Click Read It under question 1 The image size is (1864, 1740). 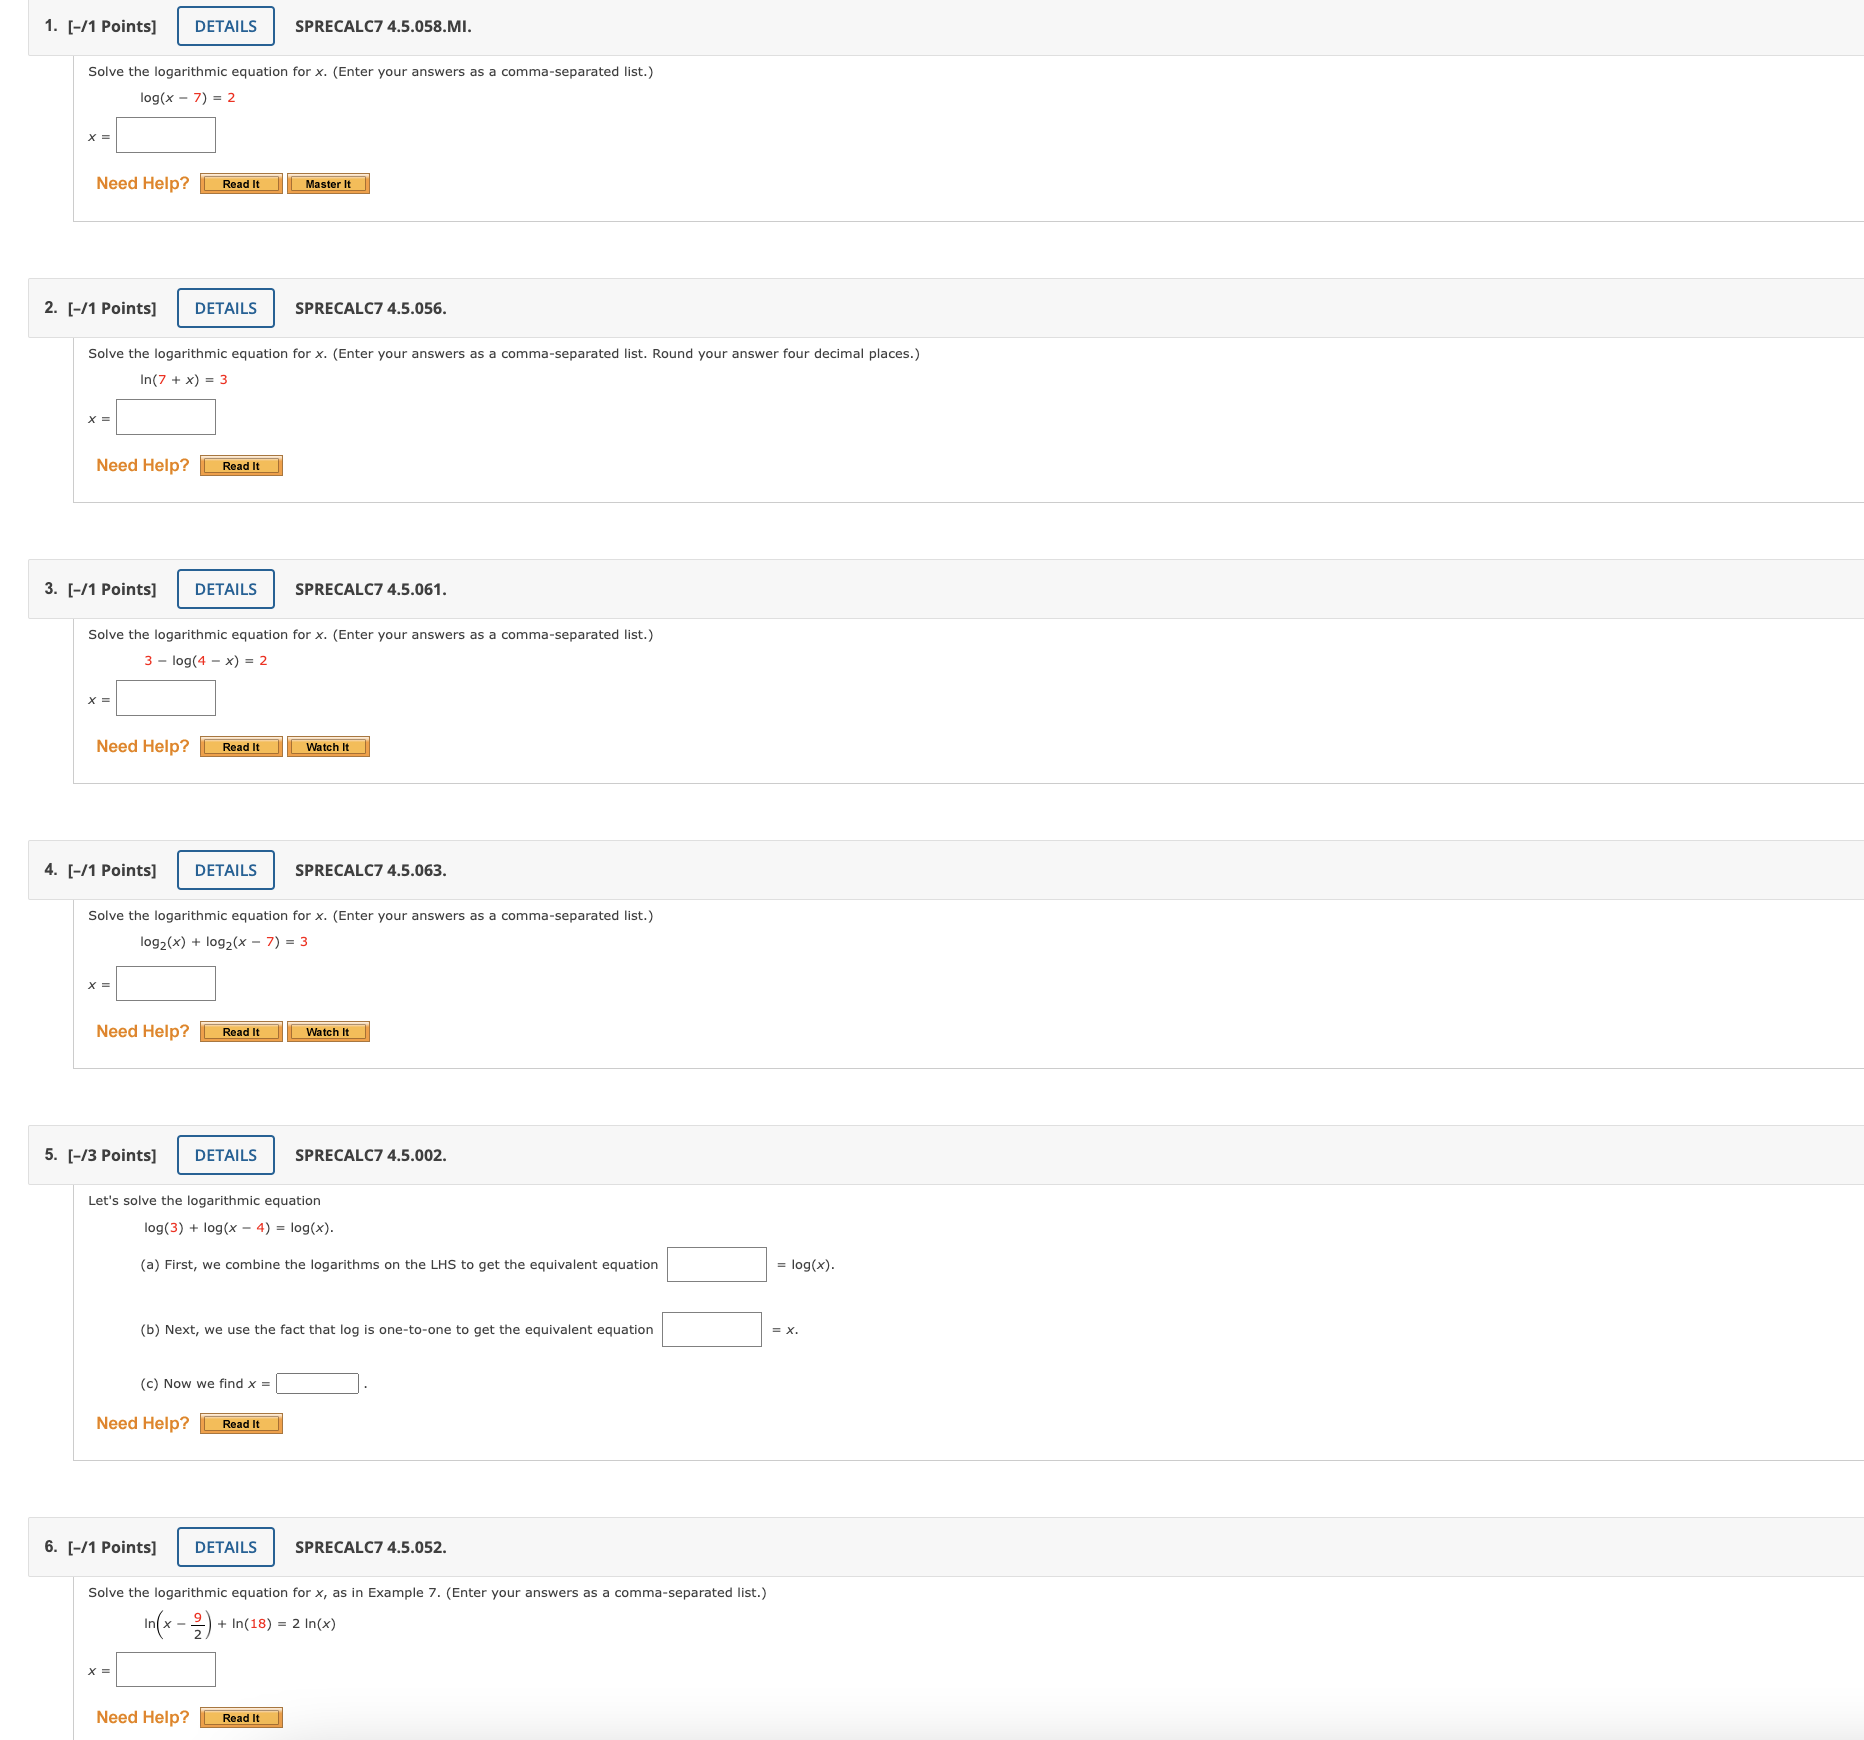(241, 184)
